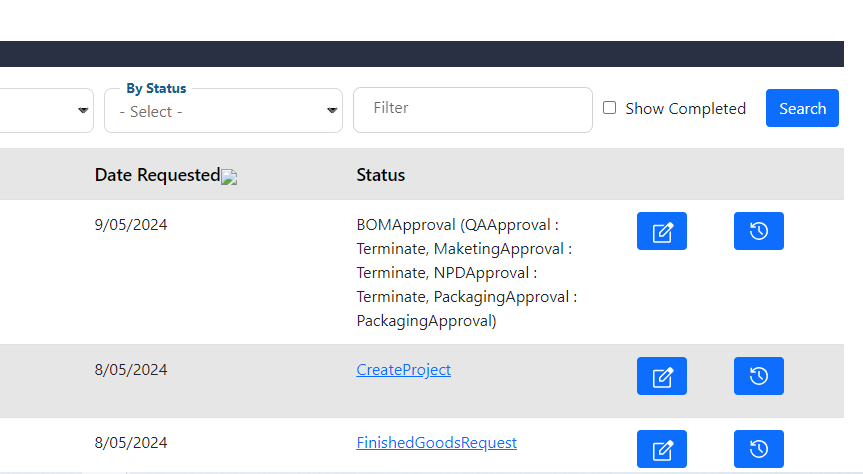Click the Show Completed label text

pos(685,108)
